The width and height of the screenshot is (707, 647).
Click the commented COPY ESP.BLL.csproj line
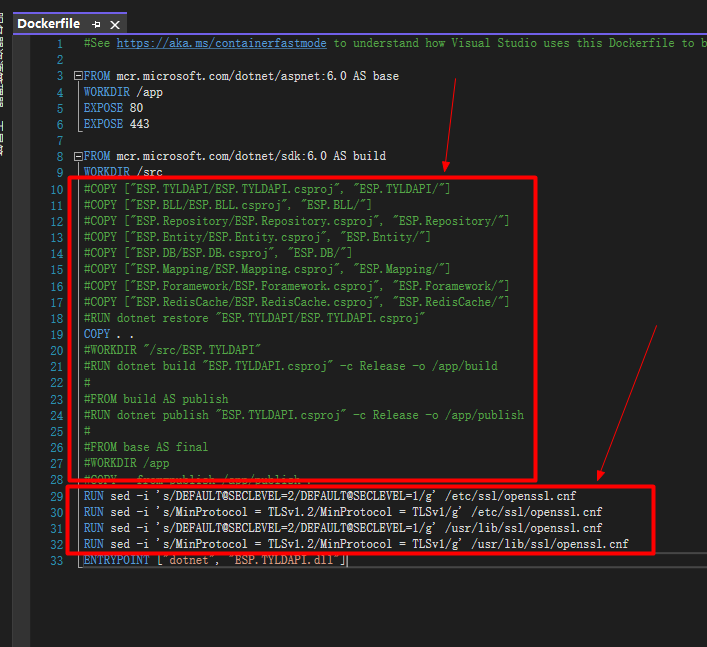point(228,205)
